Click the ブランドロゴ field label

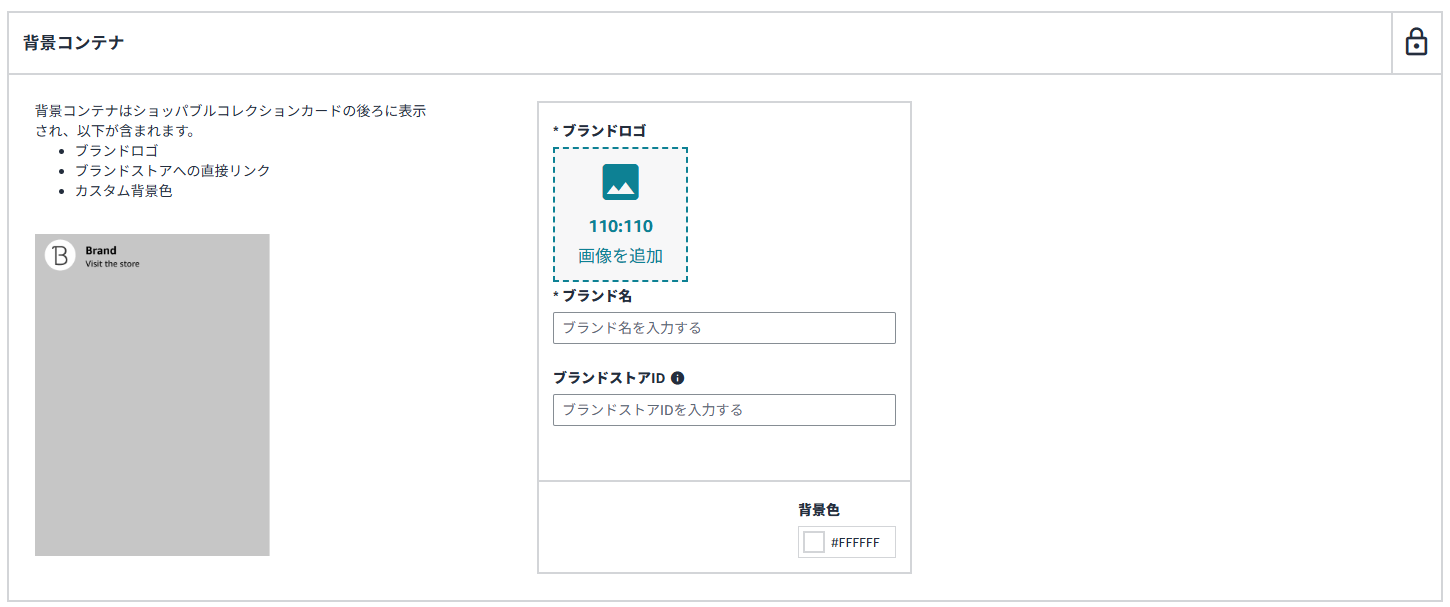pyautogui.click(x=603, y=131)
